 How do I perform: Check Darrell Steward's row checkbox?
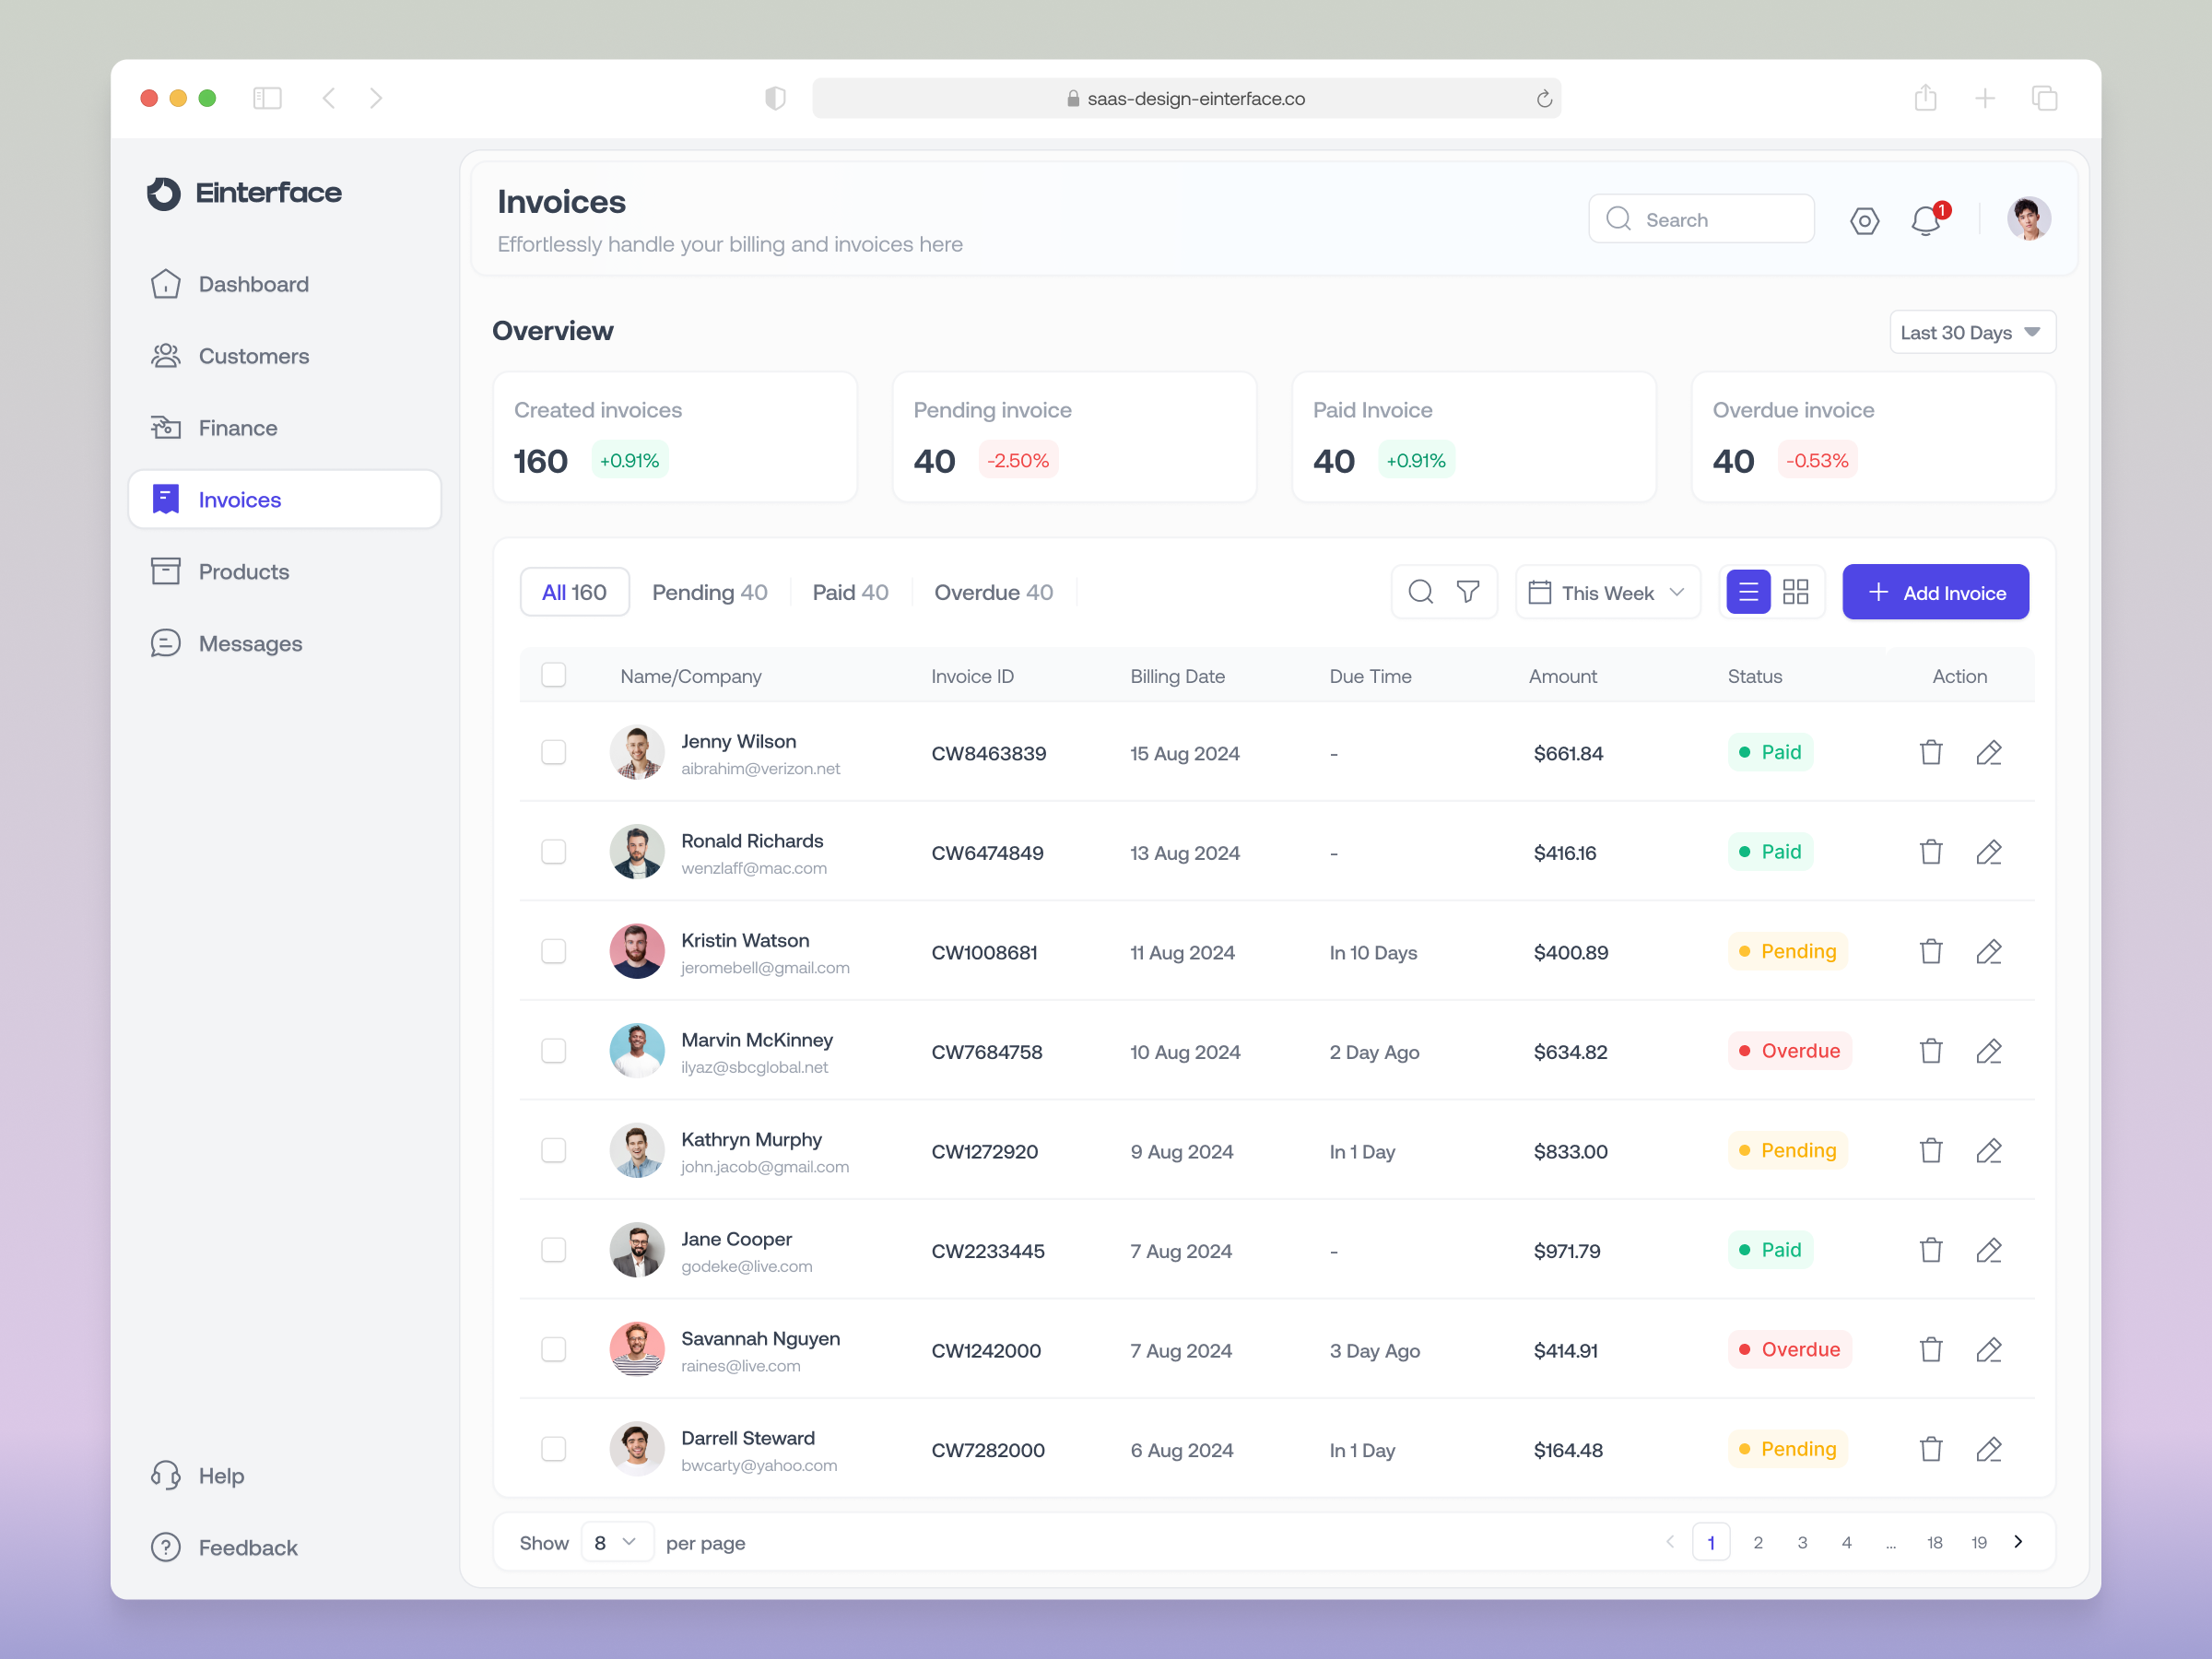pyautogui.click(x=553, y=1449)
